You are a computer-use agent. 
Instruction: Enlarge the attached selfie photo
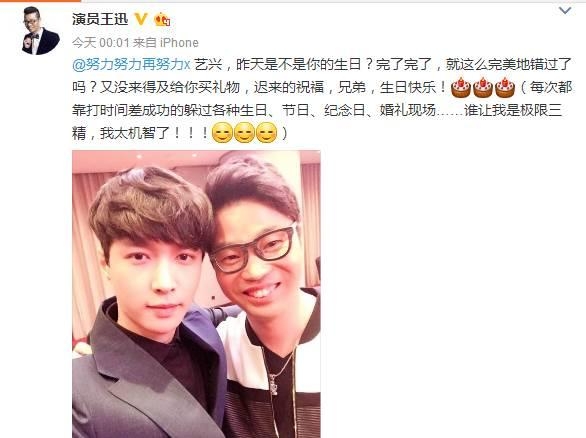pyautogui.click(x=196, y=294)
